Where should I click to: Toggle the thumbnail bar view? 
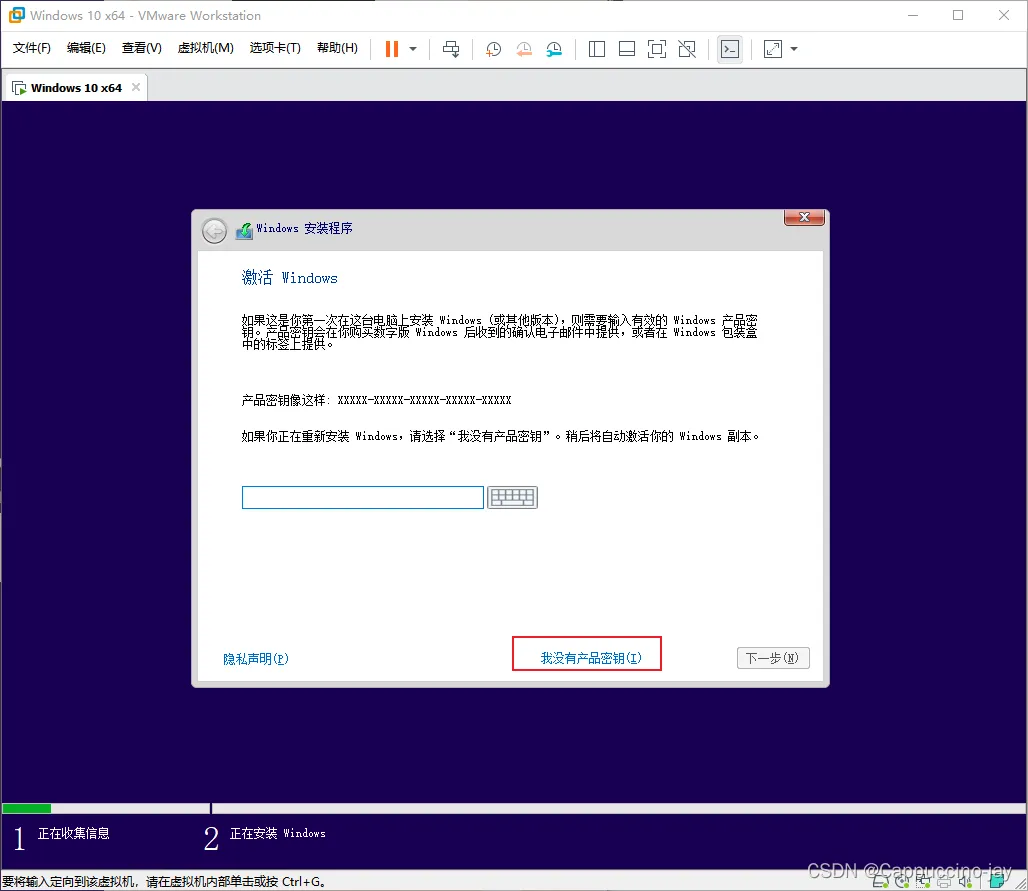627,49
